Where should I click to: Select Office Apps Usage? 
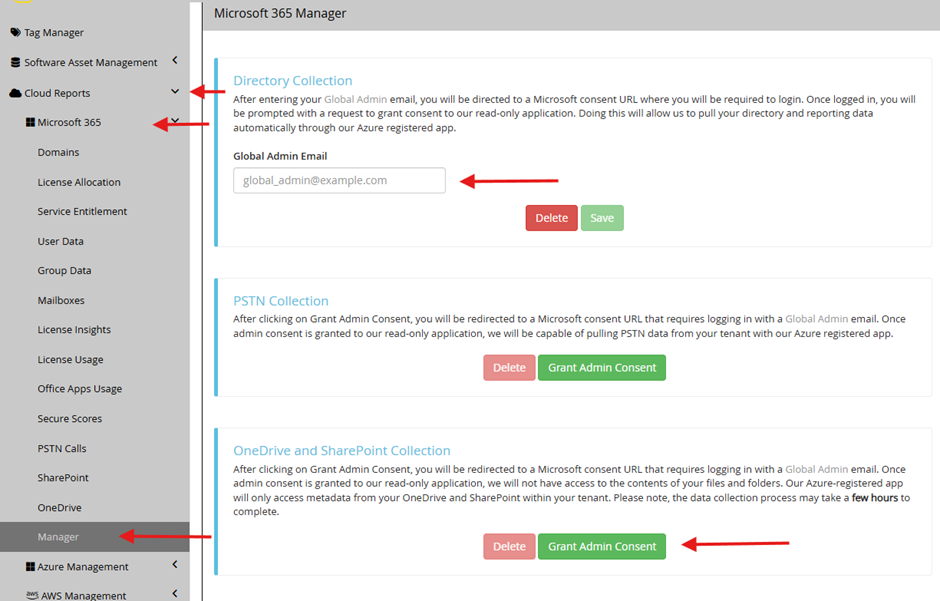80,389
